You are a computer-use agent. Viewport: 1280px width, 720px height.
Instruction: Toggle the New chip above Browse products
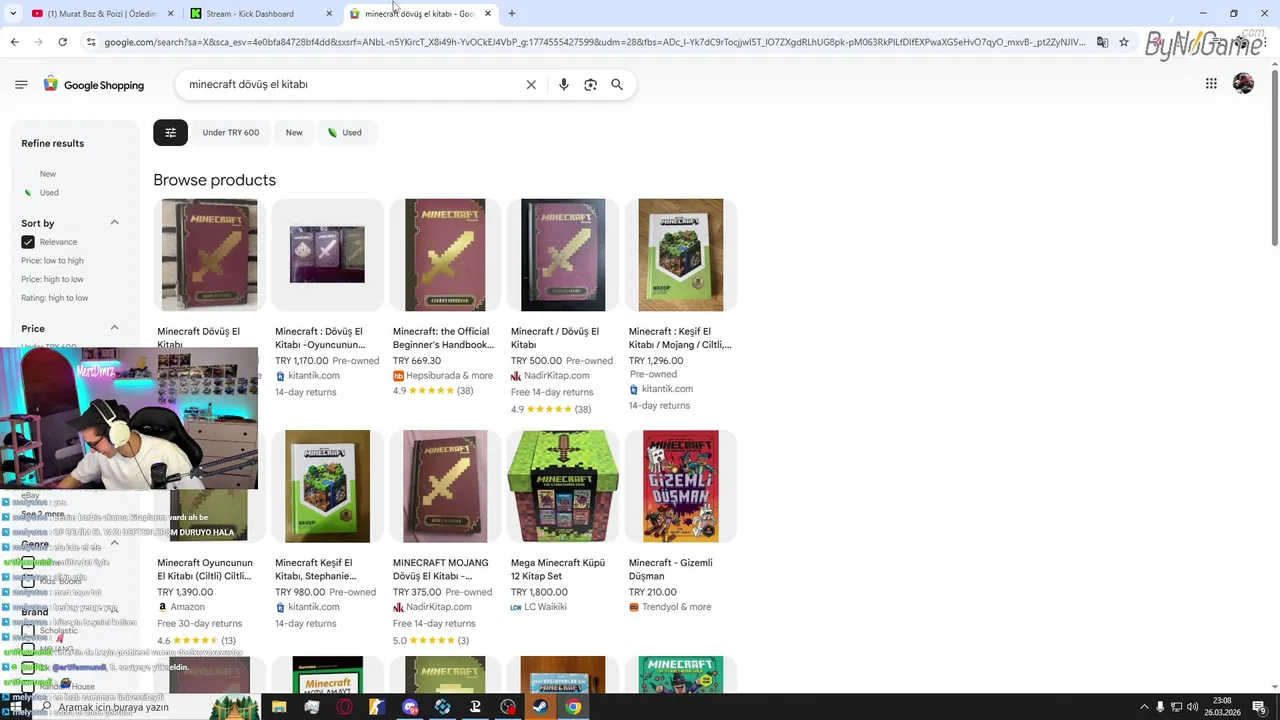coord(294,132)
